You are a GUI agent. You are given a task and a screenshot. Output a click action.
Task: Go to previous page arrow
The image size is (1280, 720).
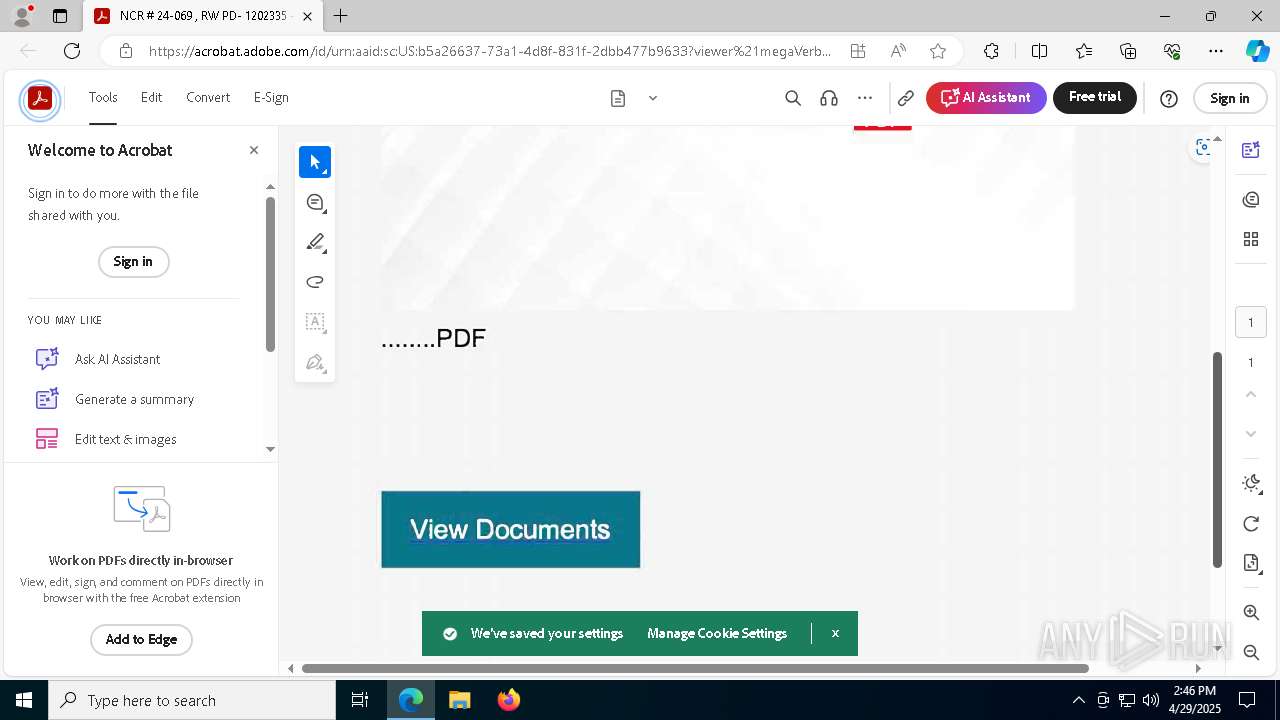coord(1250,395)
